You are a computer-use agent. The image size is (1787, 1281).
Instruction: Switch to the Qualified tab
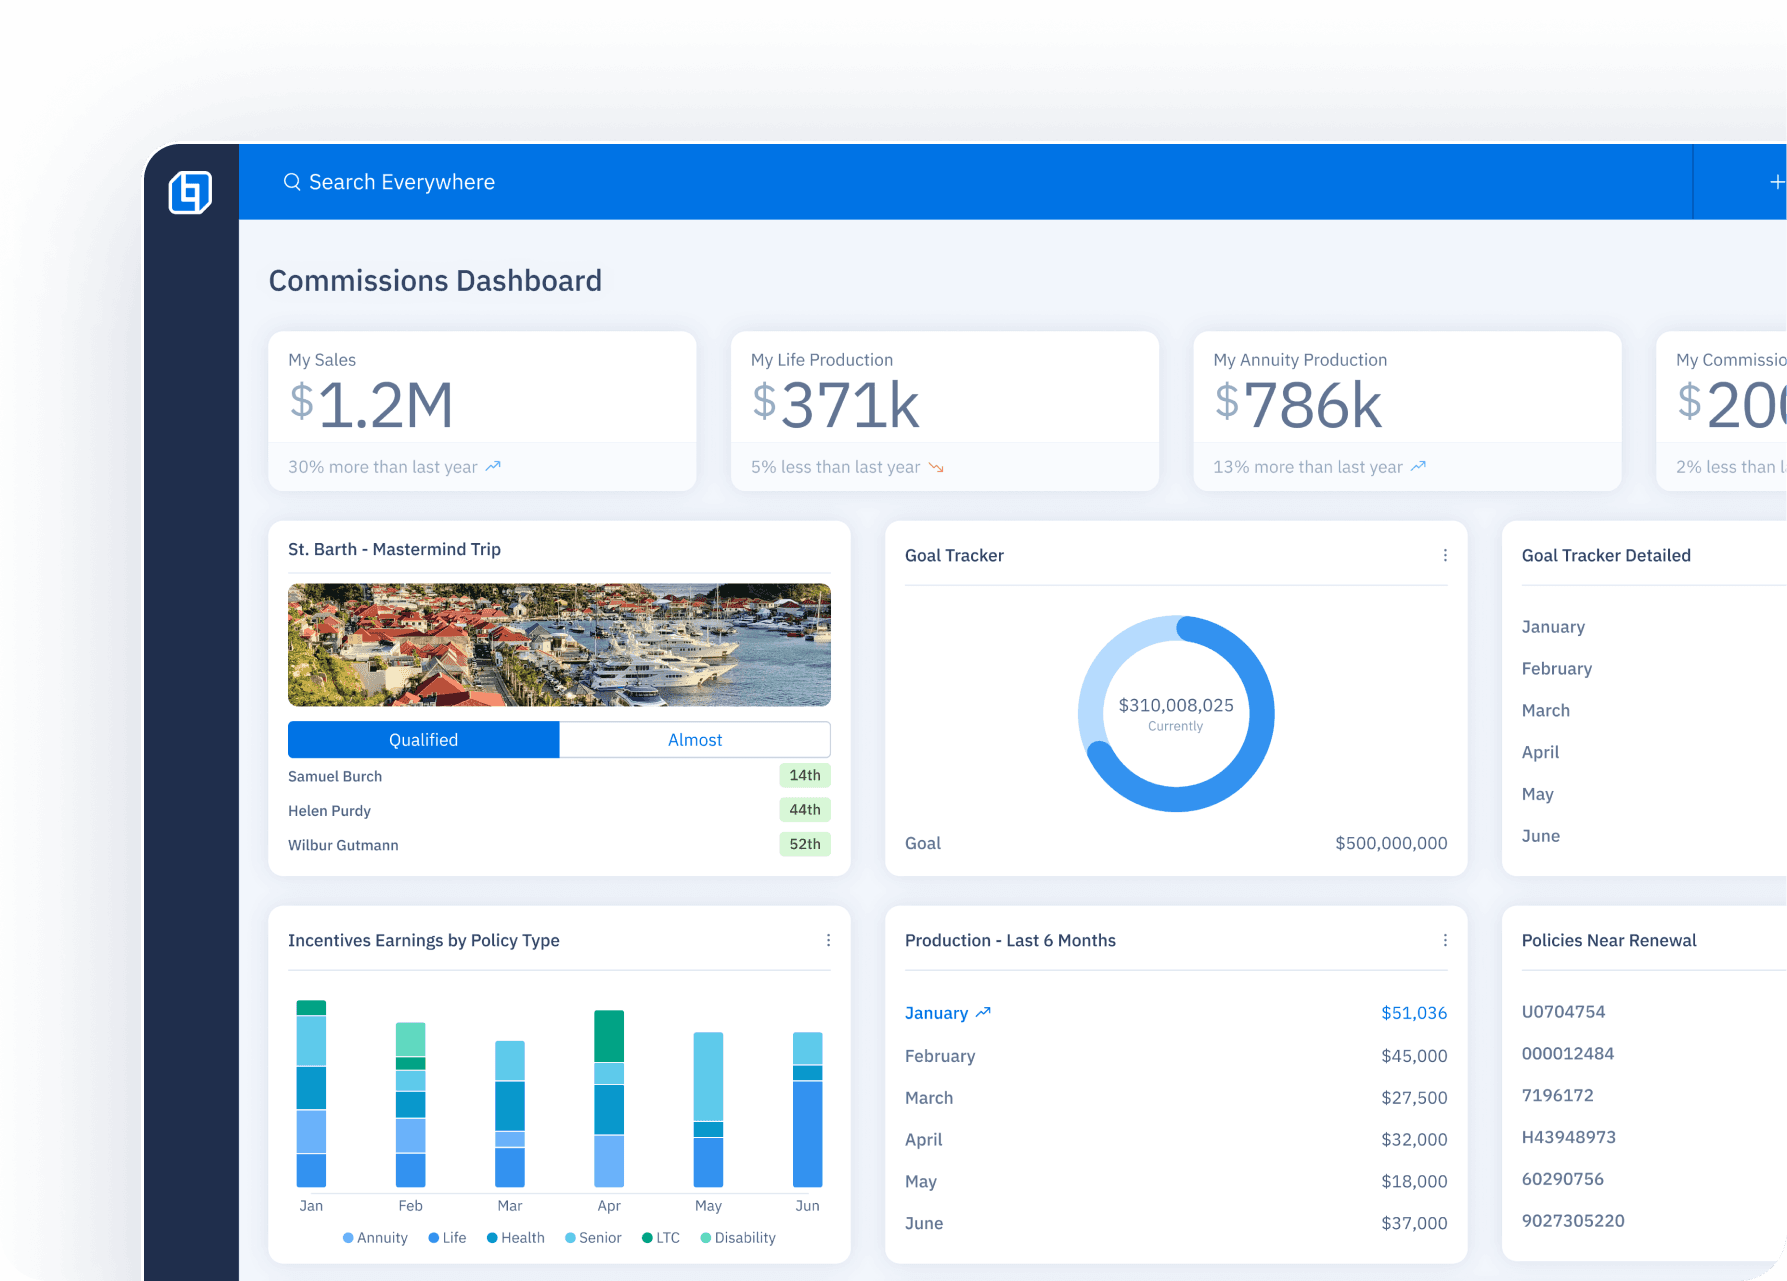coord(423,740)
